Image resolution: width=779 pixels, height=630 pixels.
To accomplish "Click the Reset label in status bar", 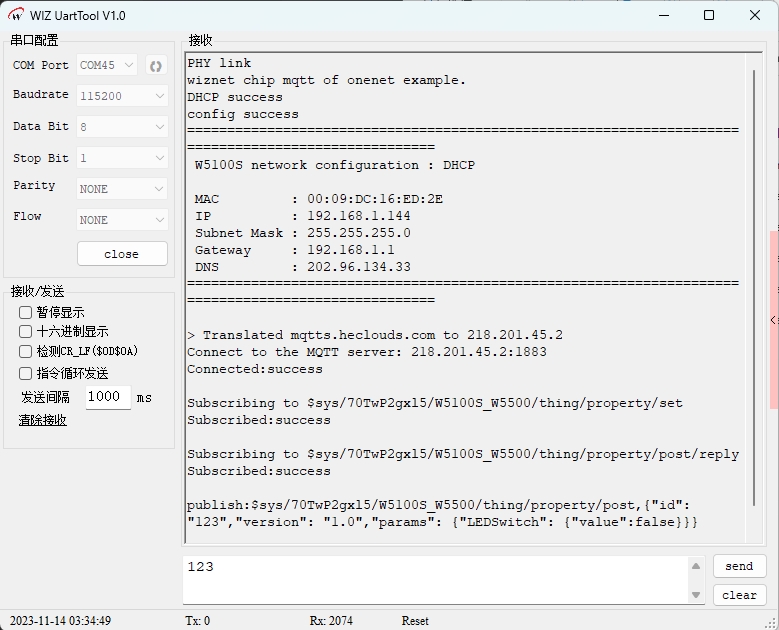I will tap(415, 621).
